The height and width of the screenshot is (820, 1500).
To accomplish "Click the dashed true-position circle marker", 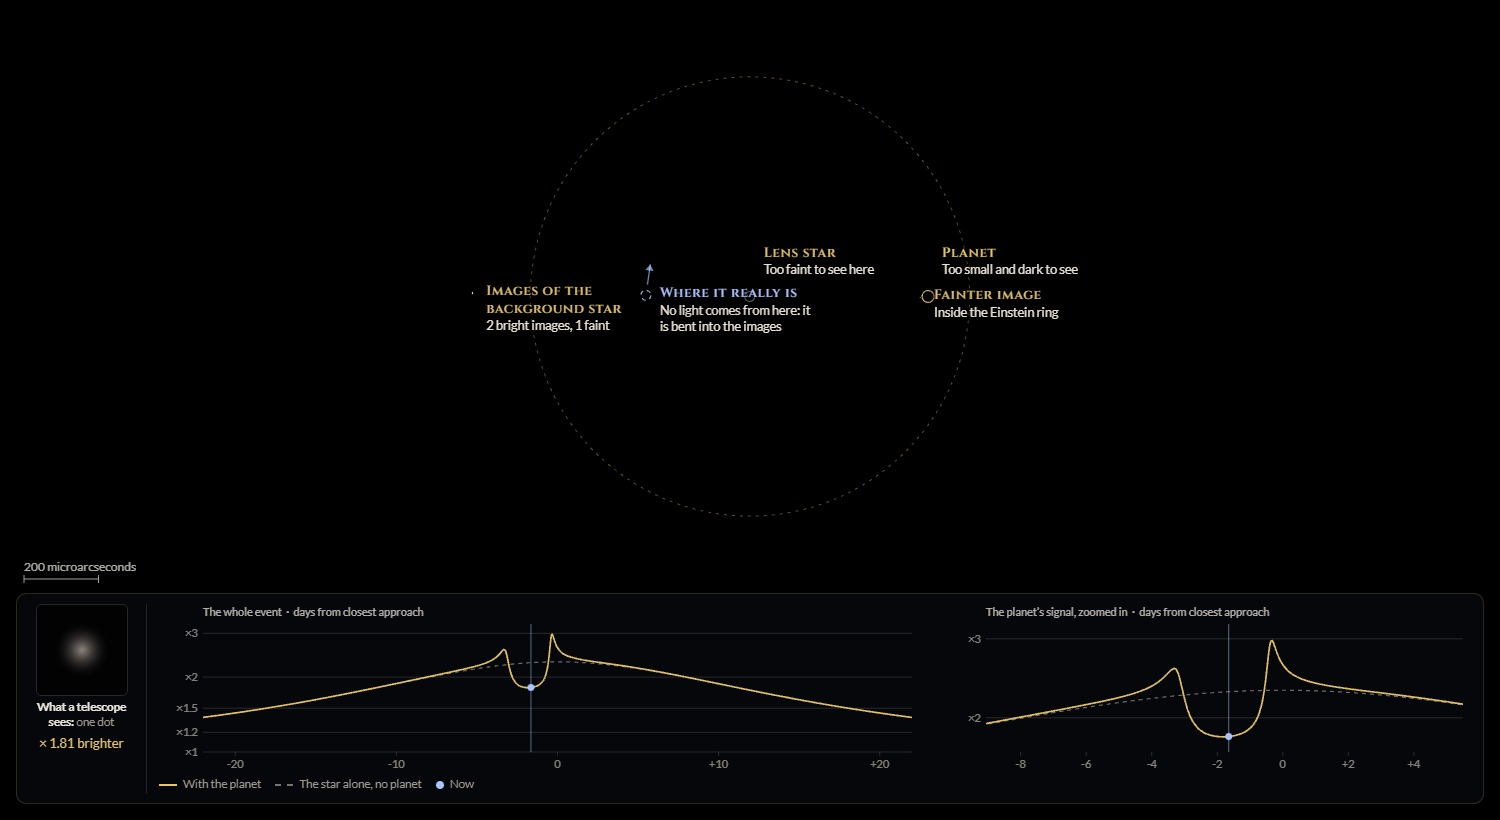I will click(x=646, y=295).
